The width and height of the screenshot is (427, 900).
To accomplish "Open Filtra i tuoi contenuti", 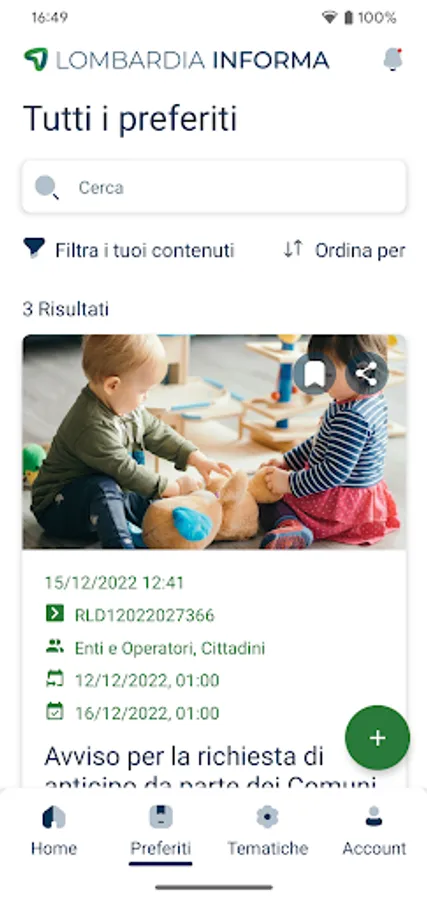I will coord(129,250).
